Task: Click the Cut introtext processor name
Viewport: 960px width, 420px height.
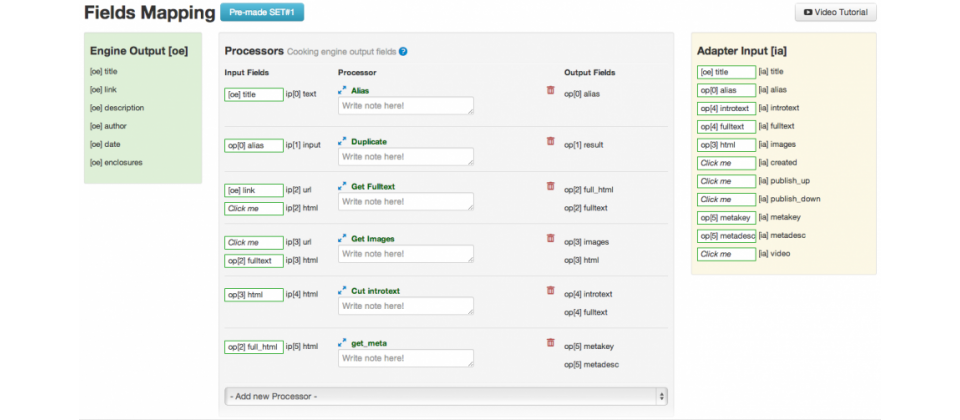Action: tap(375, 291)
